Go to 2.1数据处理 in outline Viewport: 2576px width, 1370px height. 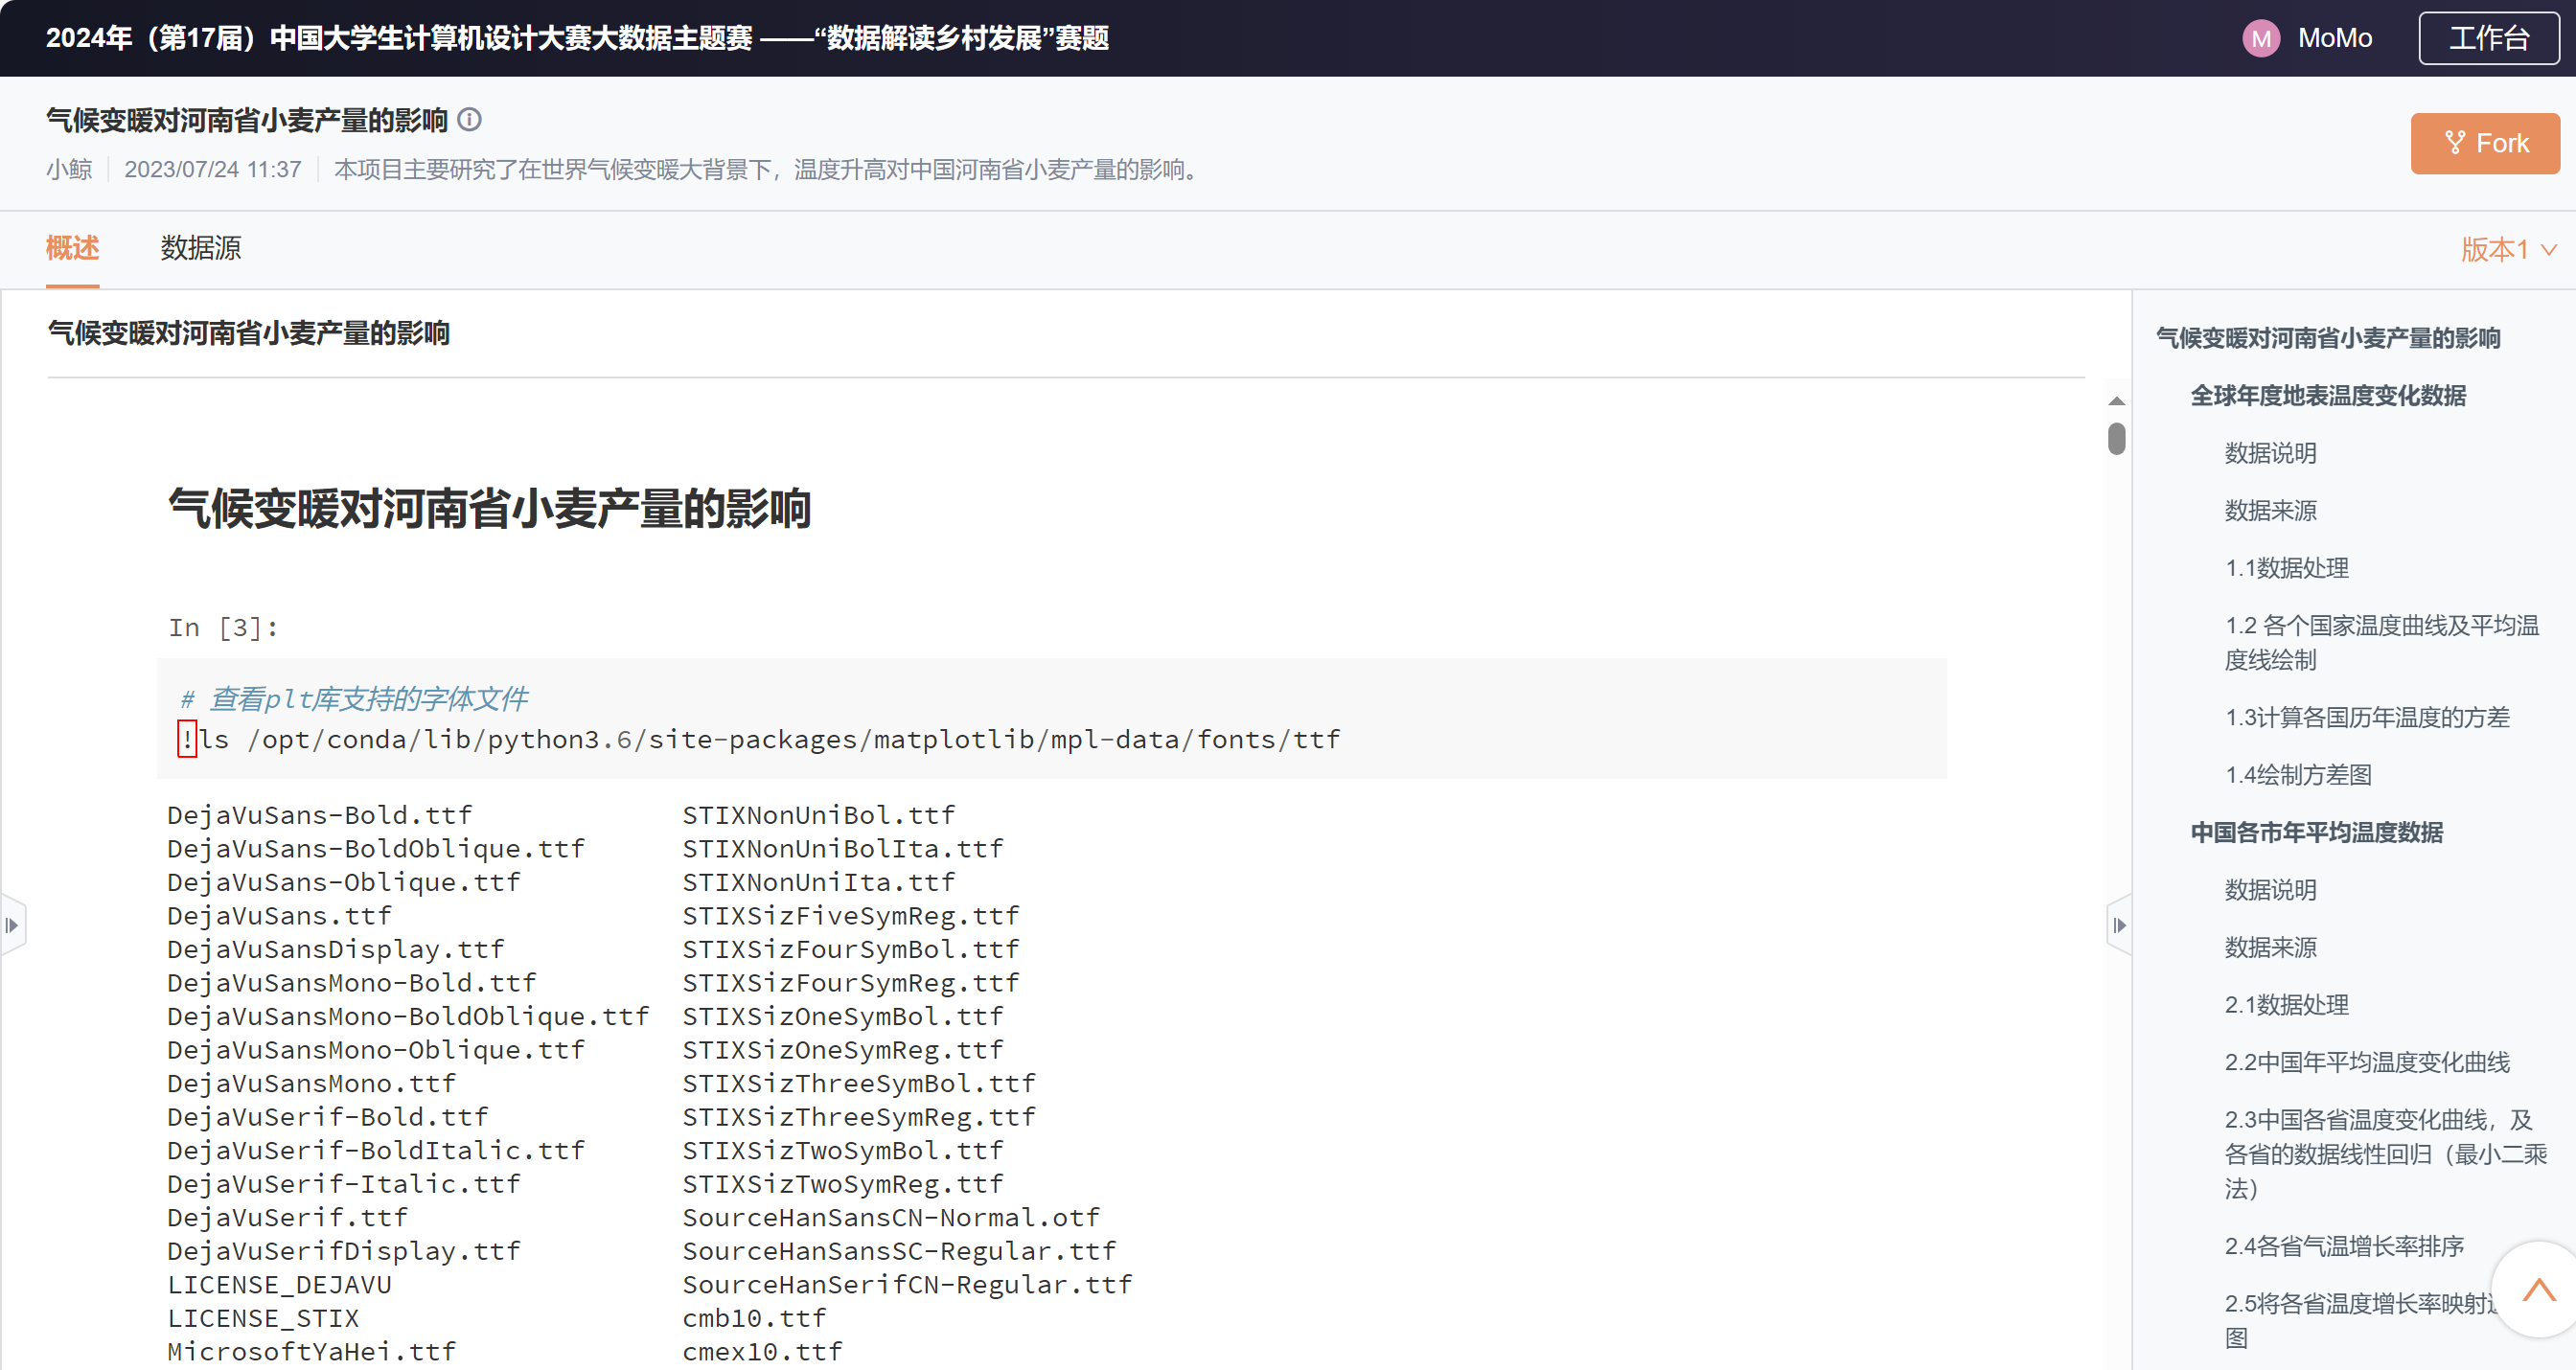[x=2286, y=1005]
